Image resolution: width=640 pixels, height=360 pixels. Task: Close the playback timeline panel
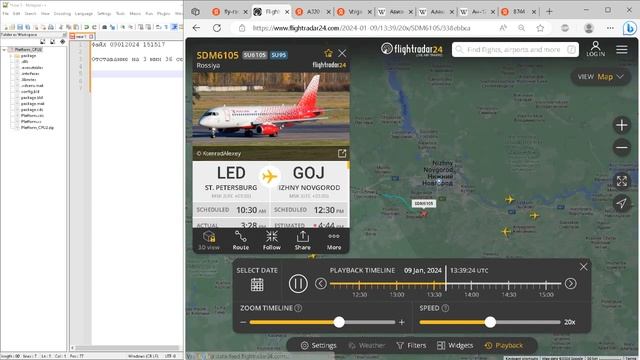click(583, 267)
